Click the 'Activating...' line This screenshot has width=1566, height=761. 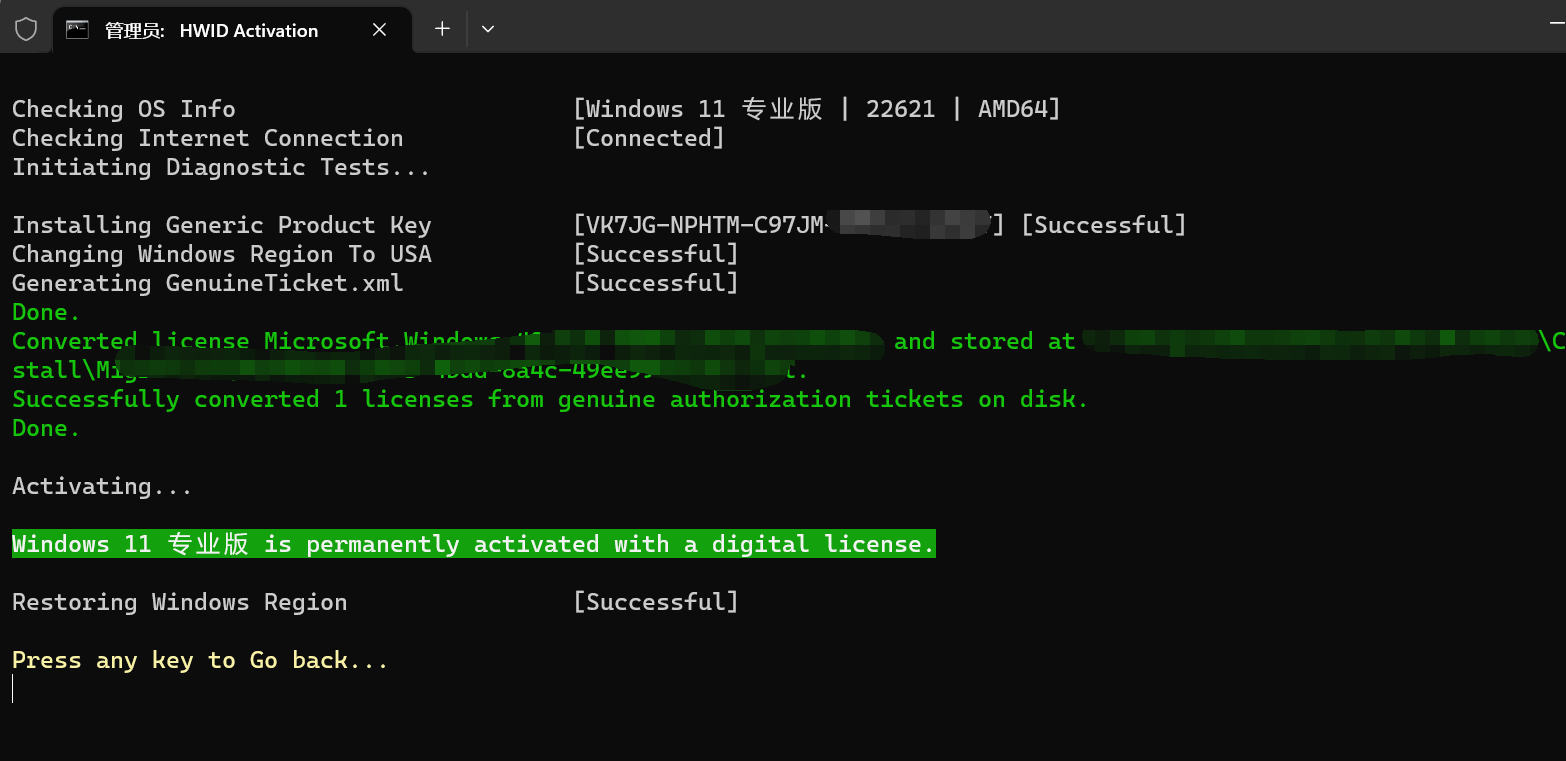pos(102,486)
